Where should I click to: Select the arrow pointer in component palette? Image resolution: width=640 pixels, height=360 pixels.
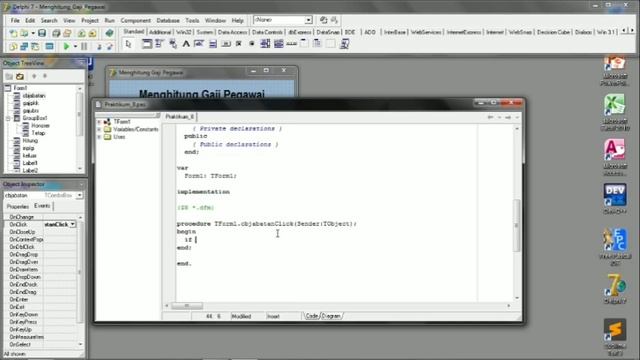click(x=129, y=44)
